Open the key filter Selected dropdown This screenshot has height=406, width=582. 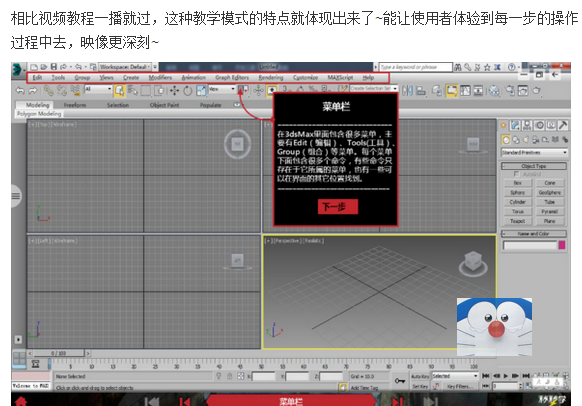pos(455,376)
